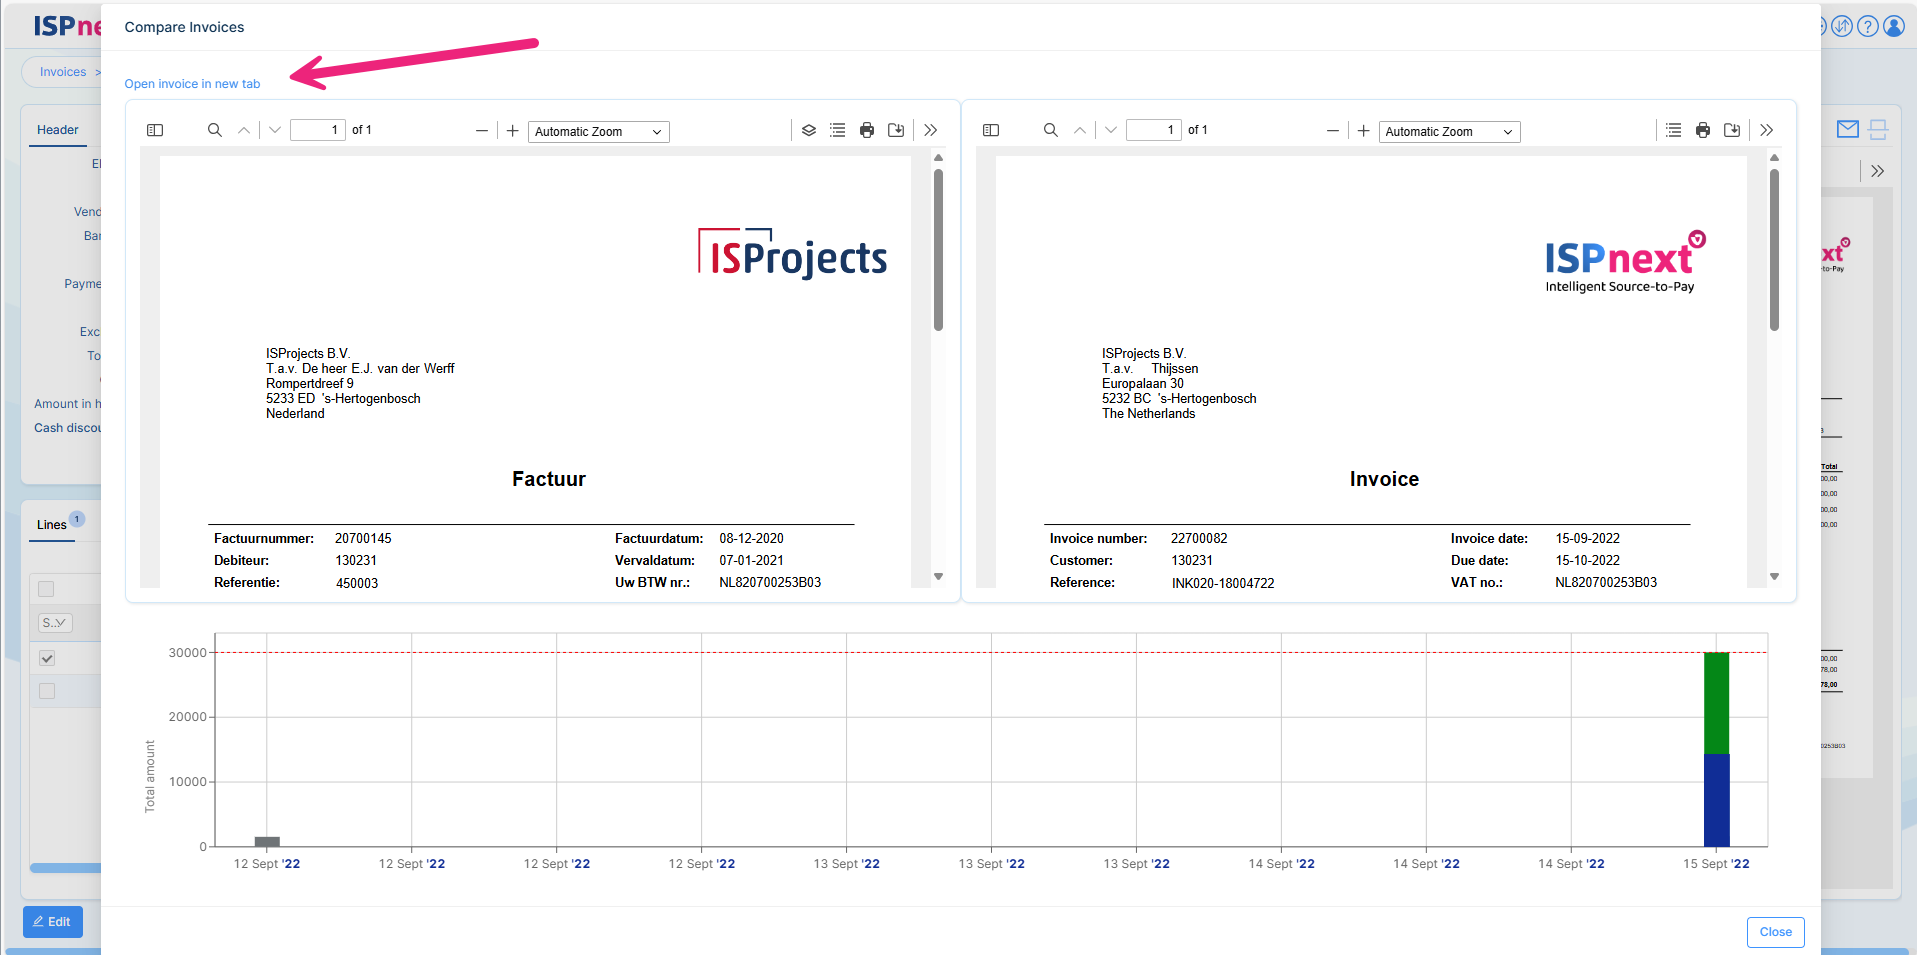Open Automatic Zoom dropdown in left viewer
Image resolution: width=1917 pixels, height=955 pixels.
(x=598, y=132)
